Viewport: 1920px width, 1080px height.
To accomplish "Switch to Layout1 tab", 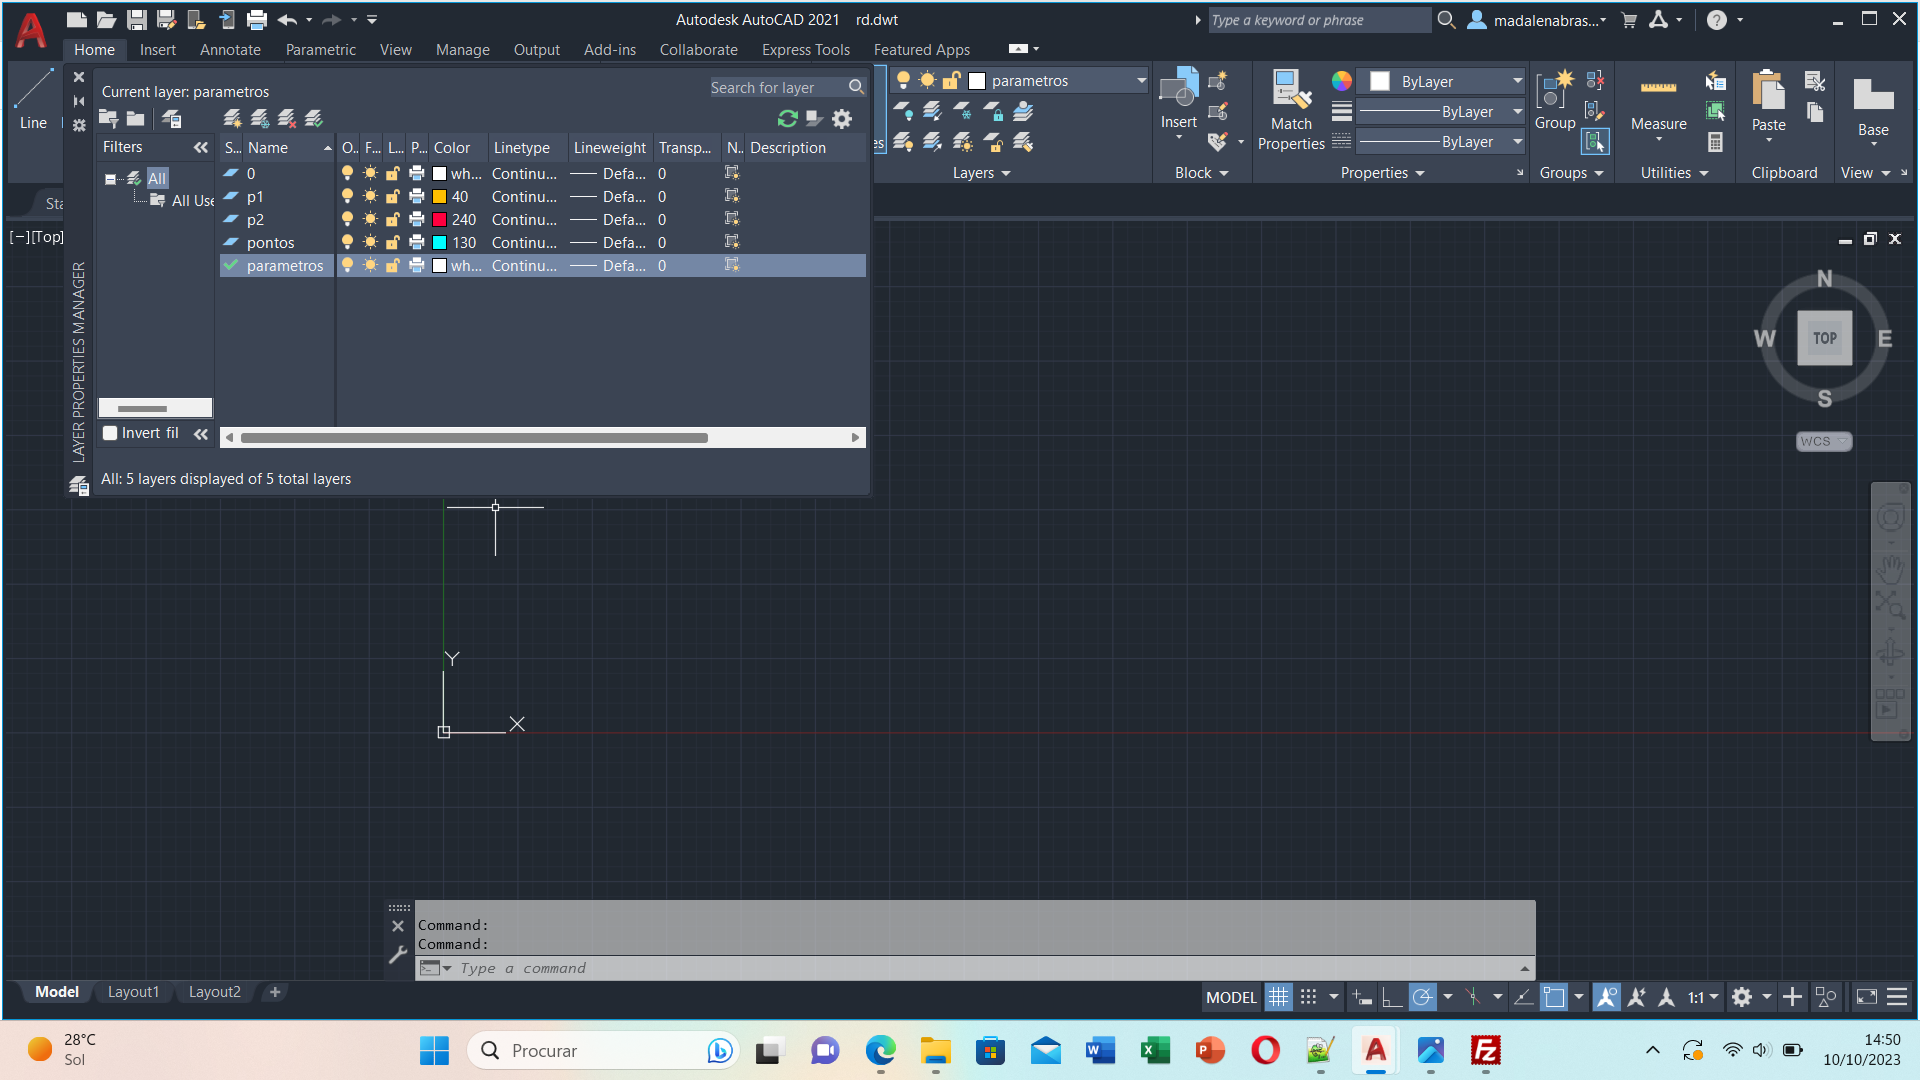I will [x=133, y=992].
